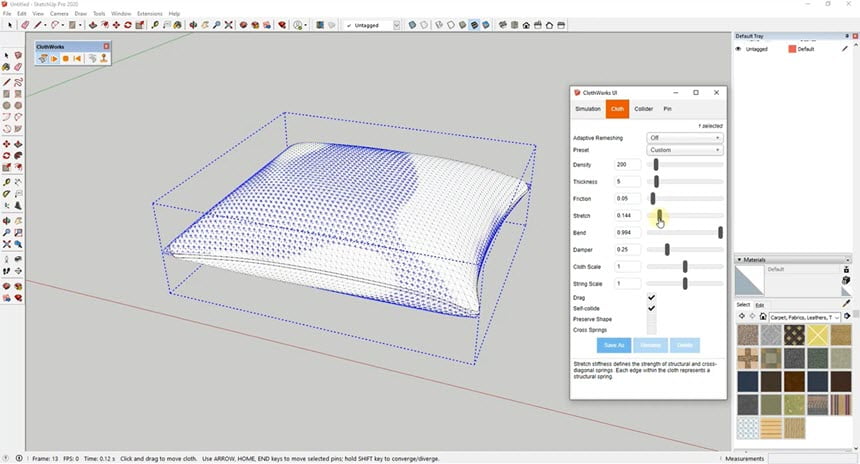The width and height of the screenshot is (860, 464).
Task: Select the yellow crossed fabric material thumbnail
Action: [x=817, y=335]
